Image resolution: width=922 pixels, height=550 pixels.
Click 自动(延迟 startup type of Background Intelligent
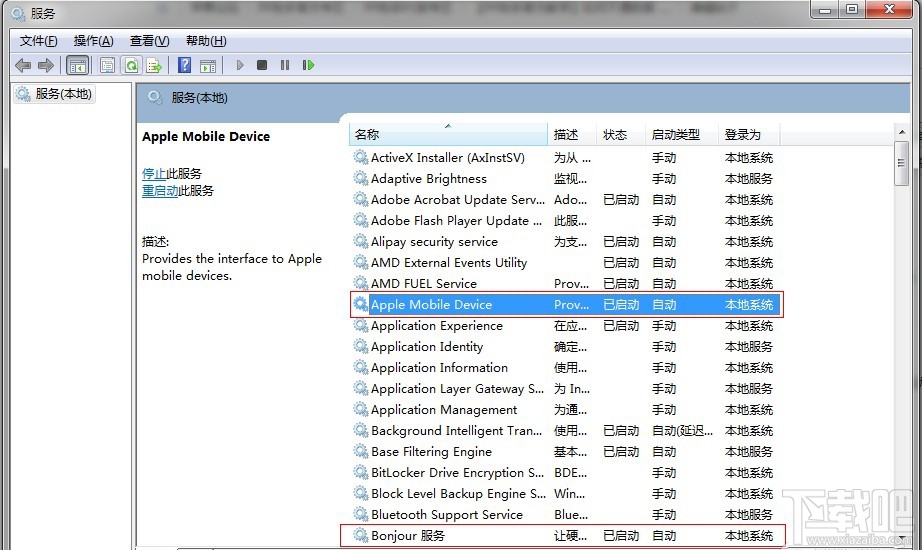(682, 431)
